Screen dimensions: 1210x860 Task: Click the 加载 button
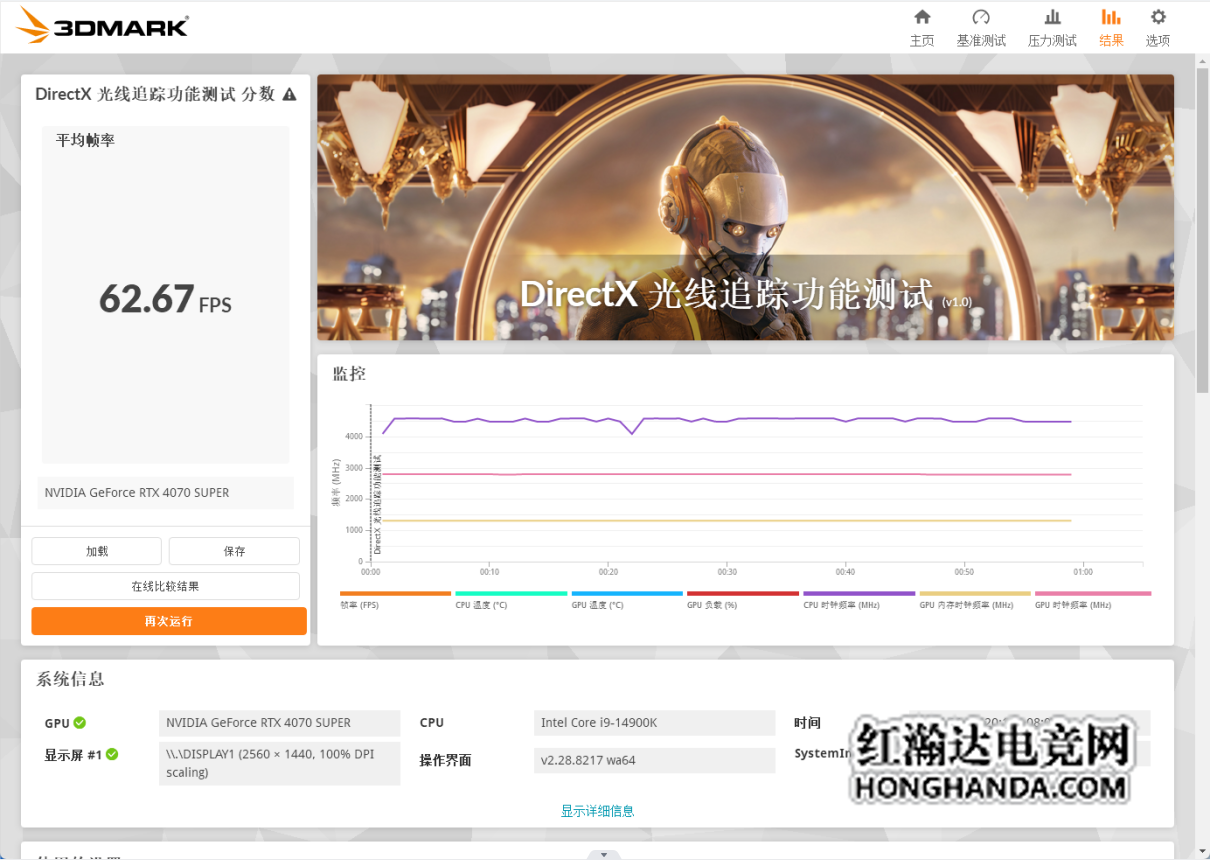96,551
